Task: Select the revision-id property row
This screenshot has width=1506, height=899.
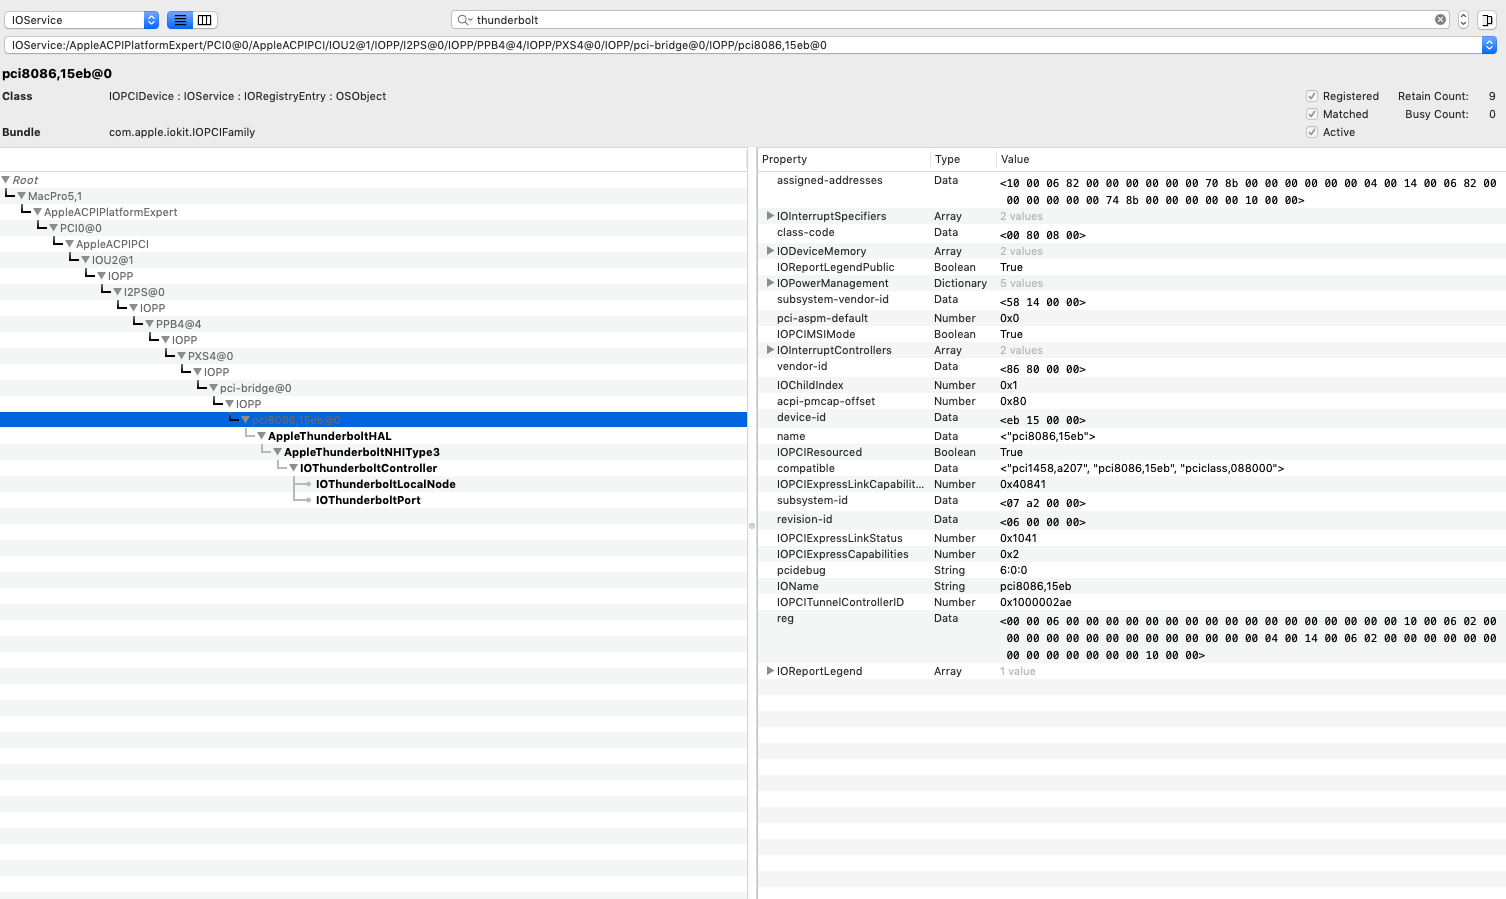Action: coord(1132,521)
